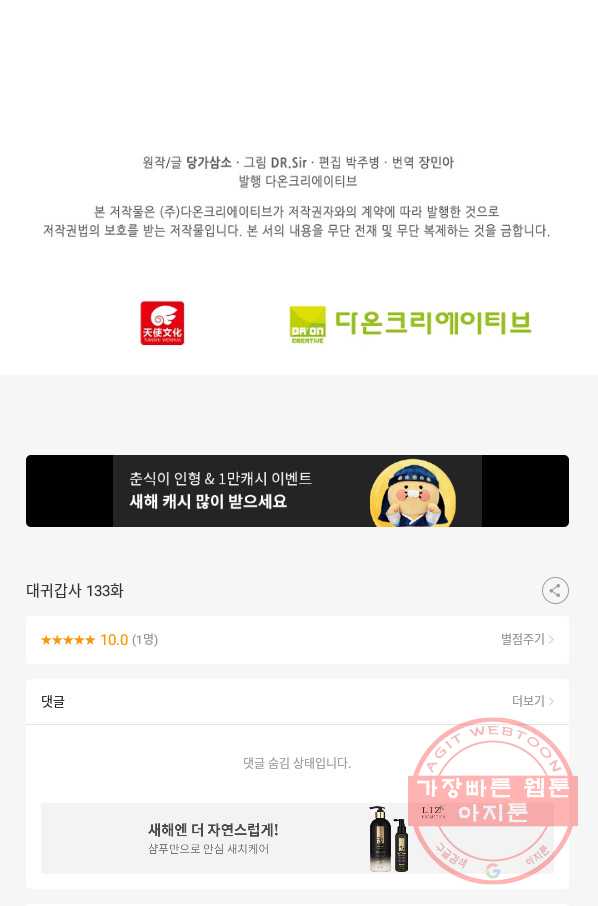Image resolution: width=598 pixels, height=906 pixels.
Task: Click the 새해 캐시 많이 받으세요 text
Action: point(208,501)
